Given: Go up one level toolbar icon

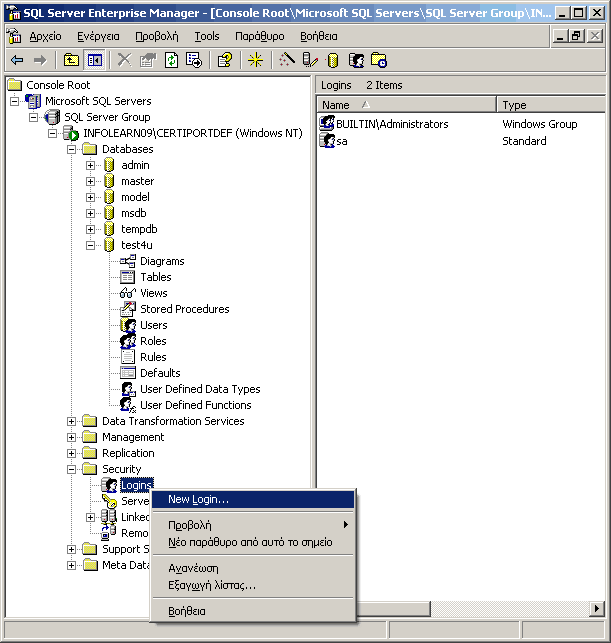Looking at the screenshot, I should click(71, 60).
